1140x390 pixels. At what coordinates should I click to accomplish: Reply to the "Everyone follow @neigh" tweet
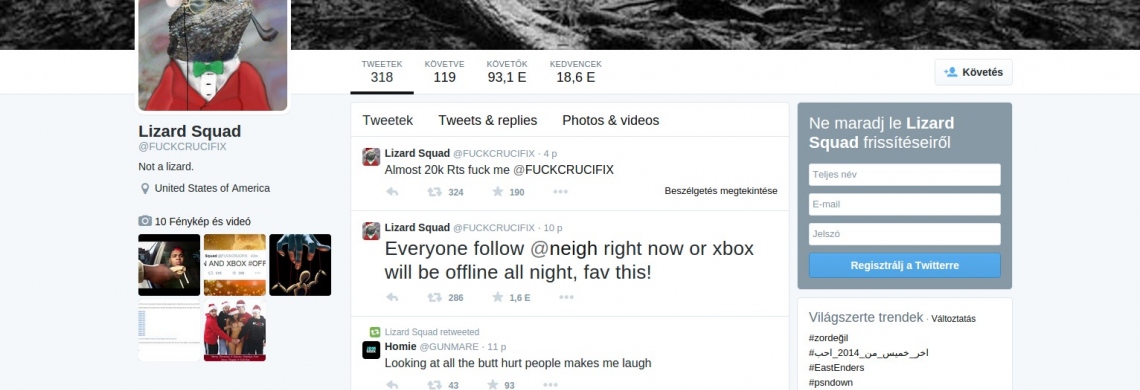click(392, 298)
